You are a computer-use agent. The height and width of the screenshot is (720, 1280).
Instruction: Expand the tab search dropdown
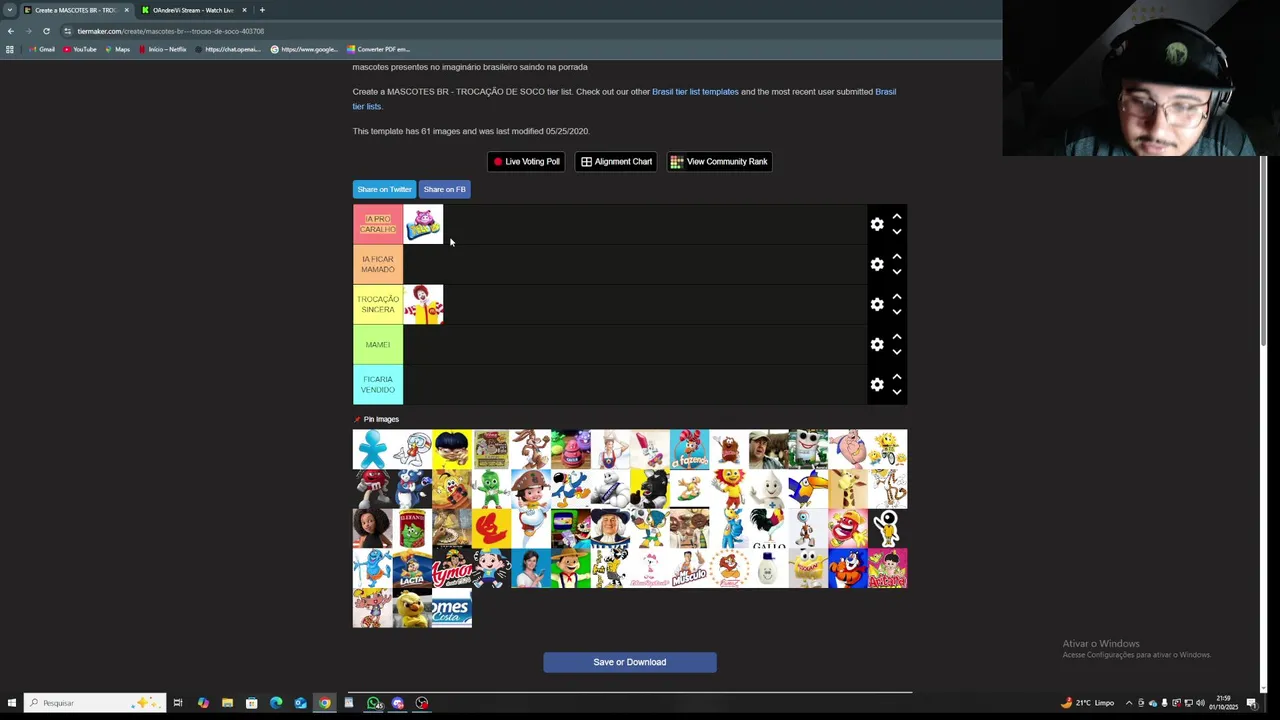pos(9,10)
